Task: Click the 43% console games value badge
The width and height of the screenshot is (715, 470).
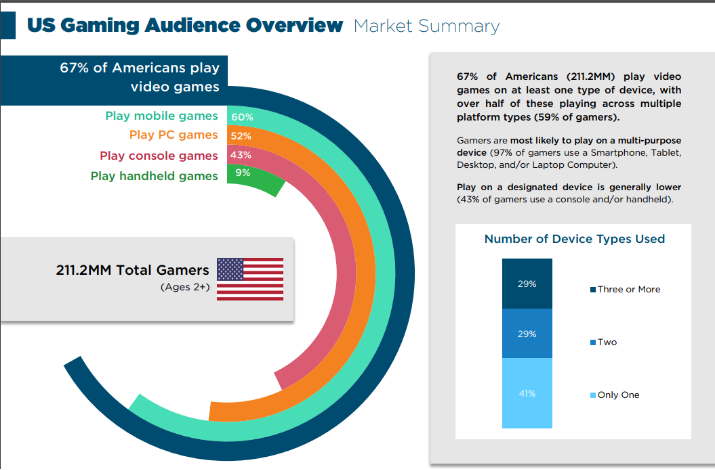Action: pyautogui.click(x=241, y=156)
